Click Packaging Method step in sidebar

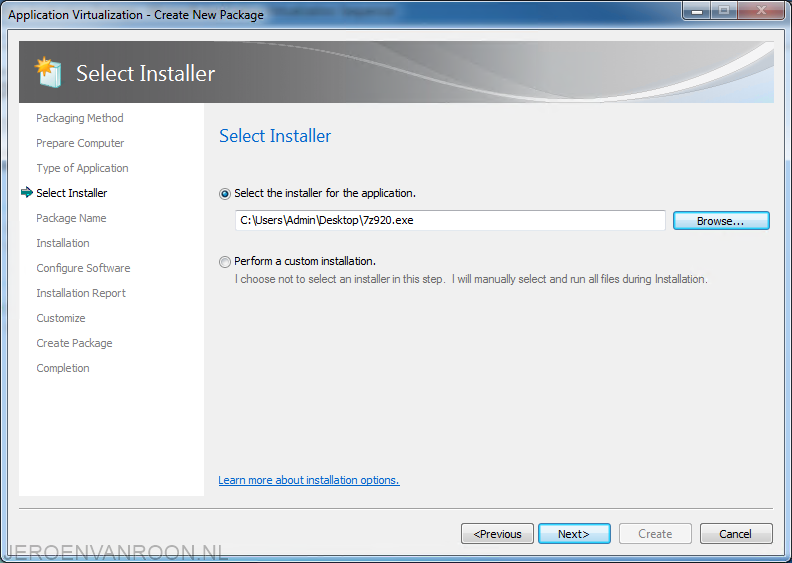coord(80,118)
